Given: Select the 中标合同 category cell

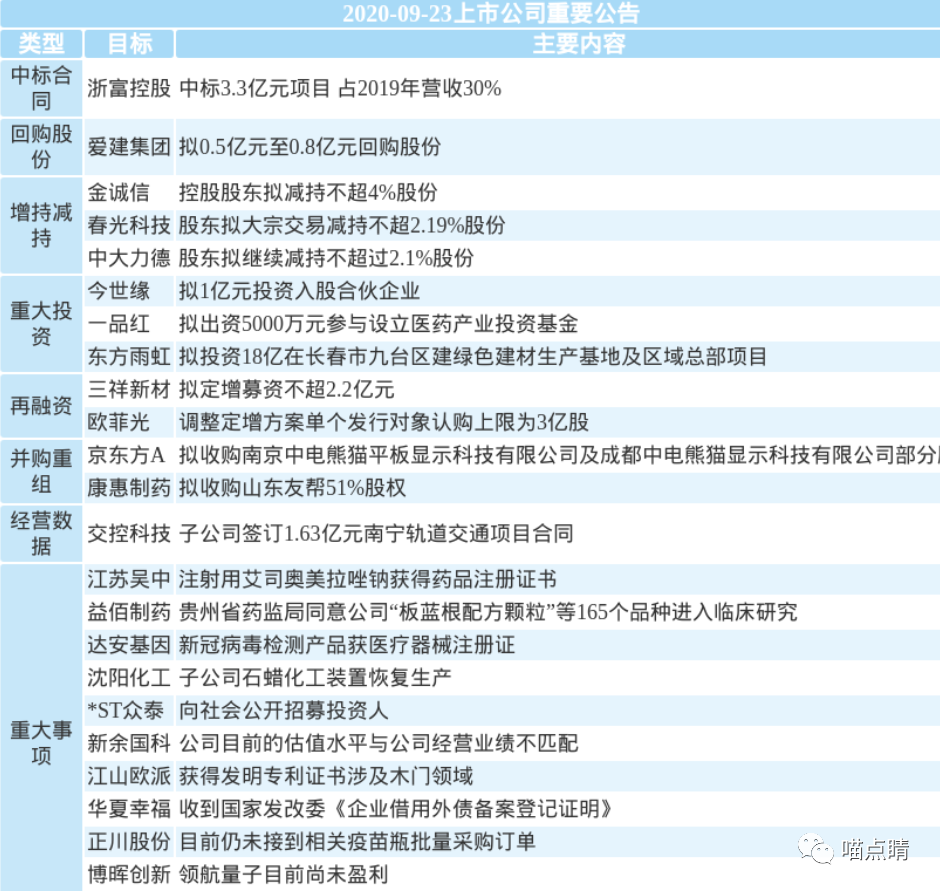Looking at the screenshot, I should pos(41,88).
